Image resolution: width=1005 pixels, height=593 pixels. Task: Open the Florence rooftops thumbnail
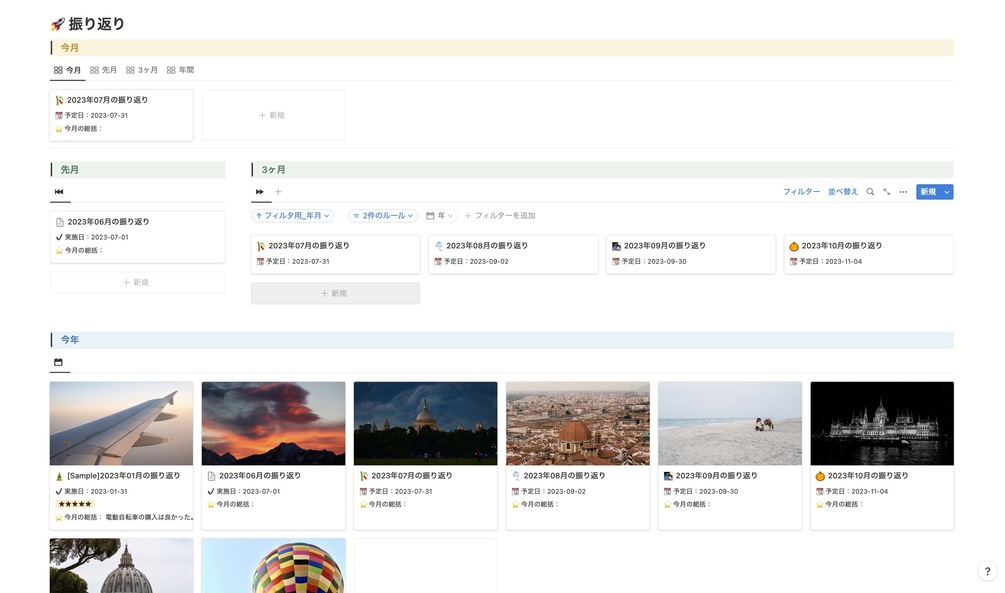click(x=577, y=424)
